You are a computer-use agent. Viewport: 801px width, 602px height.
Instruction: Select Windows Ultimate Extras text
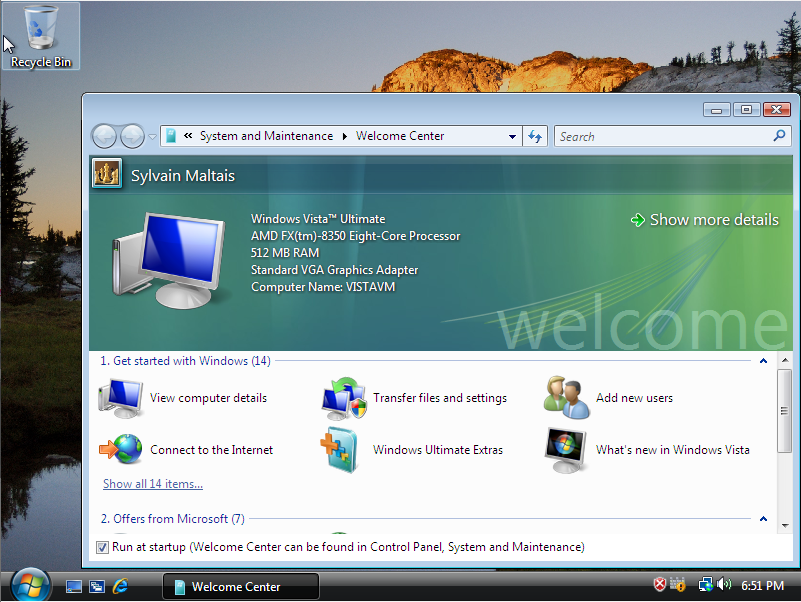(x=438, y=450)
